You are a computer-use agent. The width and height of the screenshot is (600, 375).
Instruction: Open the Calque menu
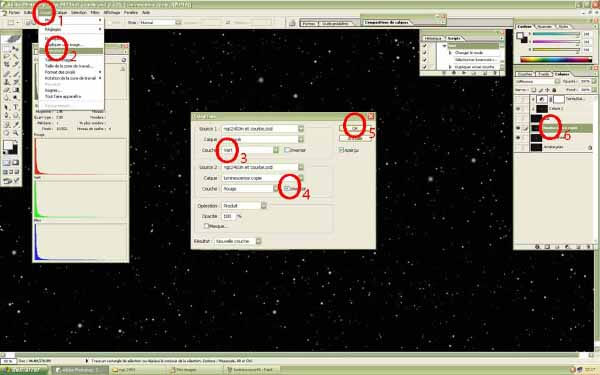pyautogui.click(x=61, y=13)
